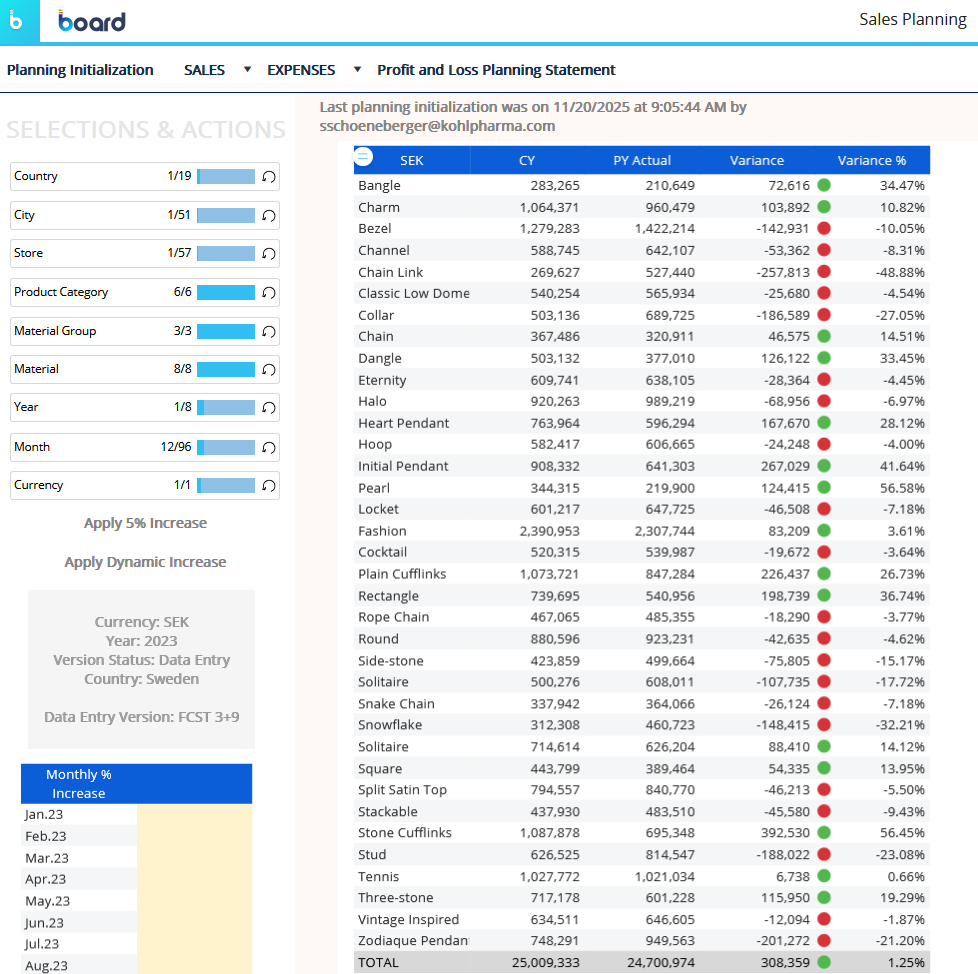Select Zodiaque Pendant row label
978x974 pixels.
pyautogui.click(x=414, y=940)
